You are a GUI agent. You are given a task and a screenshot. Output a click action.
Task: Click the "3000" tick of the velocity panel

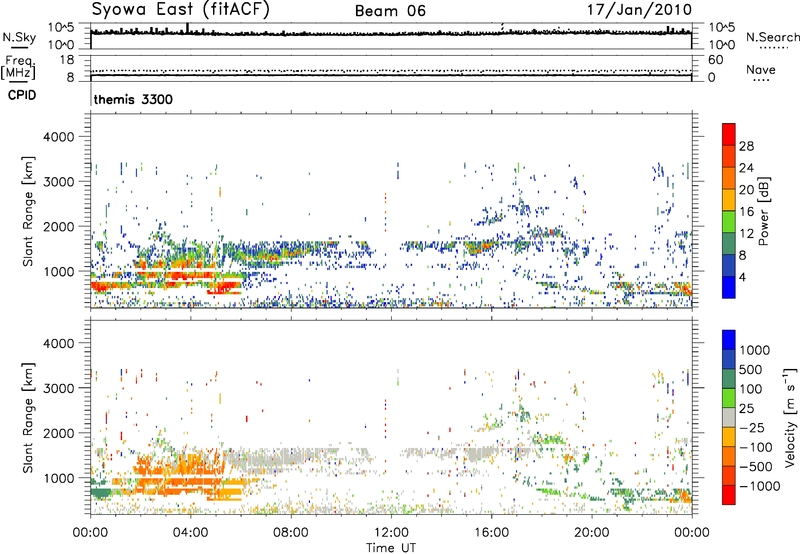[59, 388]
